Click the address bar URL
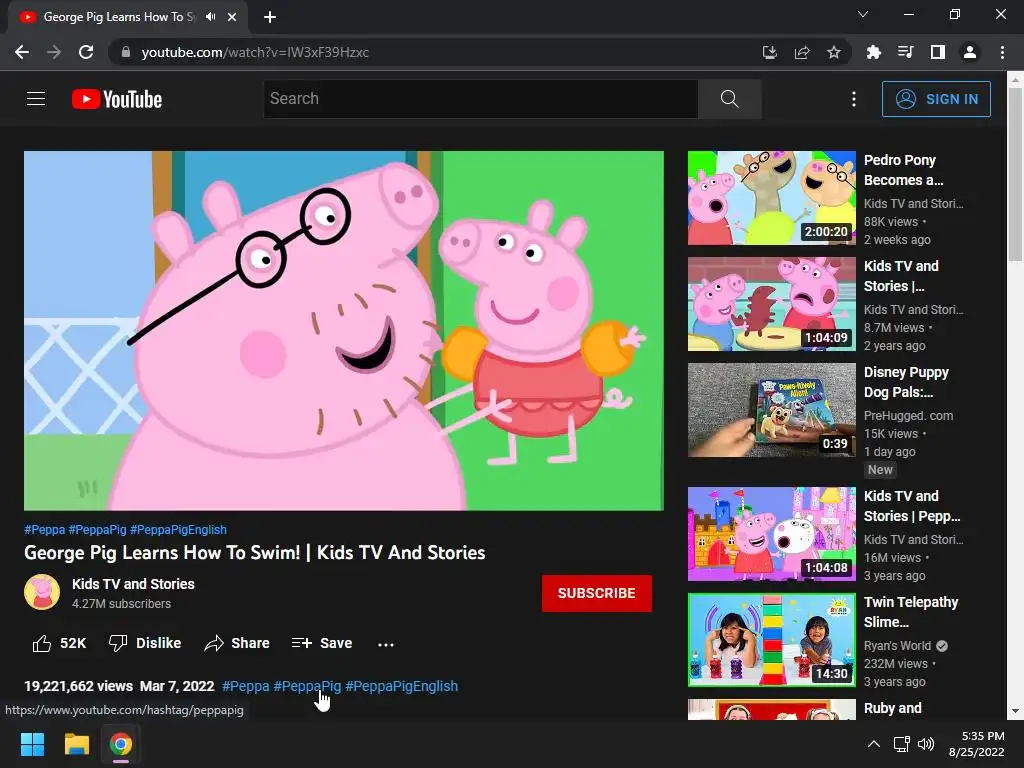The image size is (1024, 768). (255, 52)
